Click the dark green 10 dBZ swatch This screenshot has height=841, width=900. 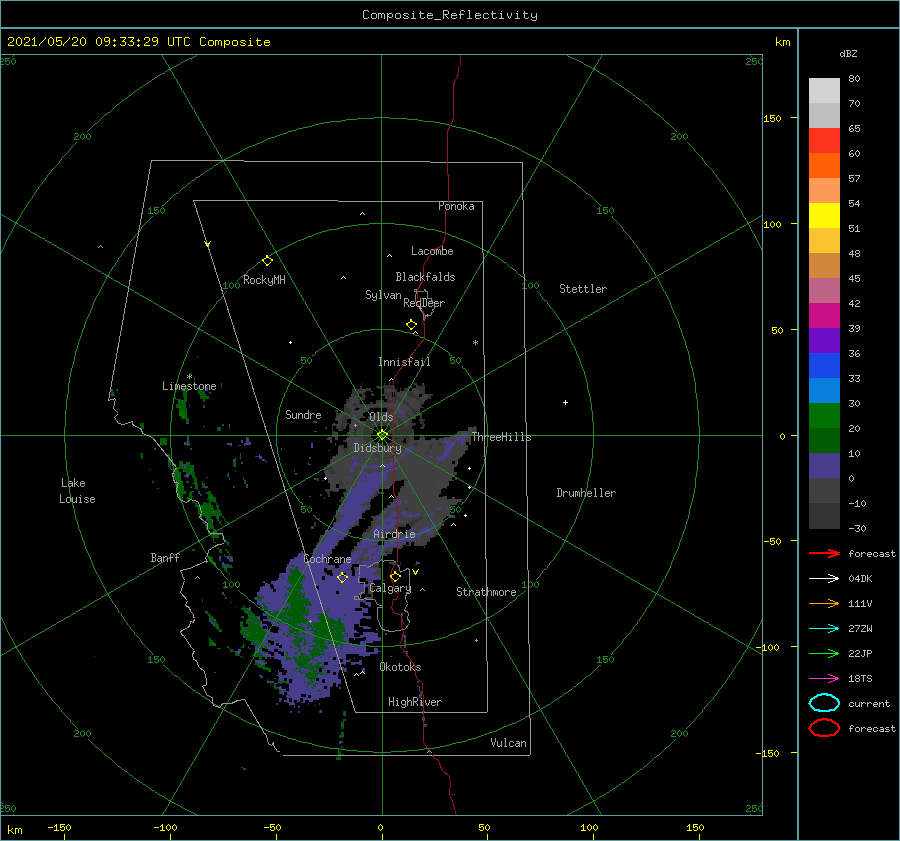[824, 441]
